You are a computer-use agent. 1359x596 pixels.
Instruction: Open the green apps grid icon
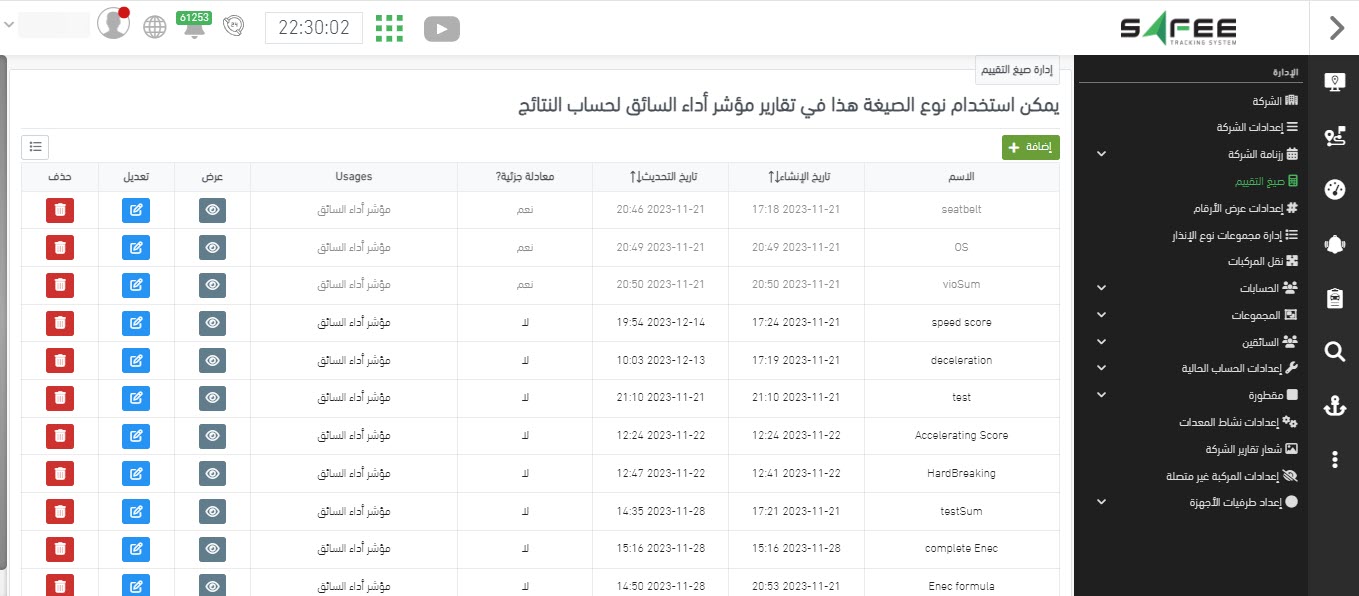point(389,28)
